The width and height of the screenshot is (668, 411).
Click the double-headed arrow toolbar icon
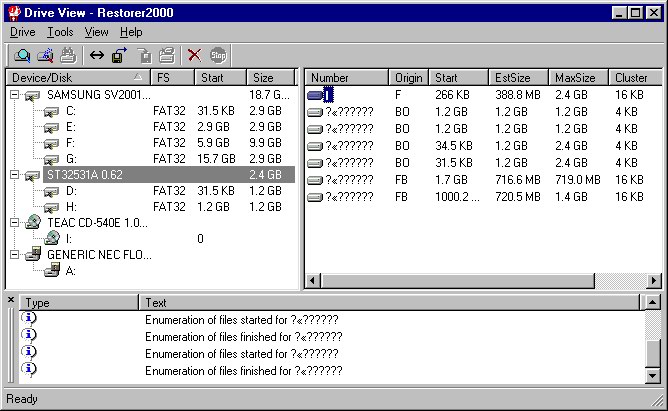pyautogui.click(x=97, y=56)
